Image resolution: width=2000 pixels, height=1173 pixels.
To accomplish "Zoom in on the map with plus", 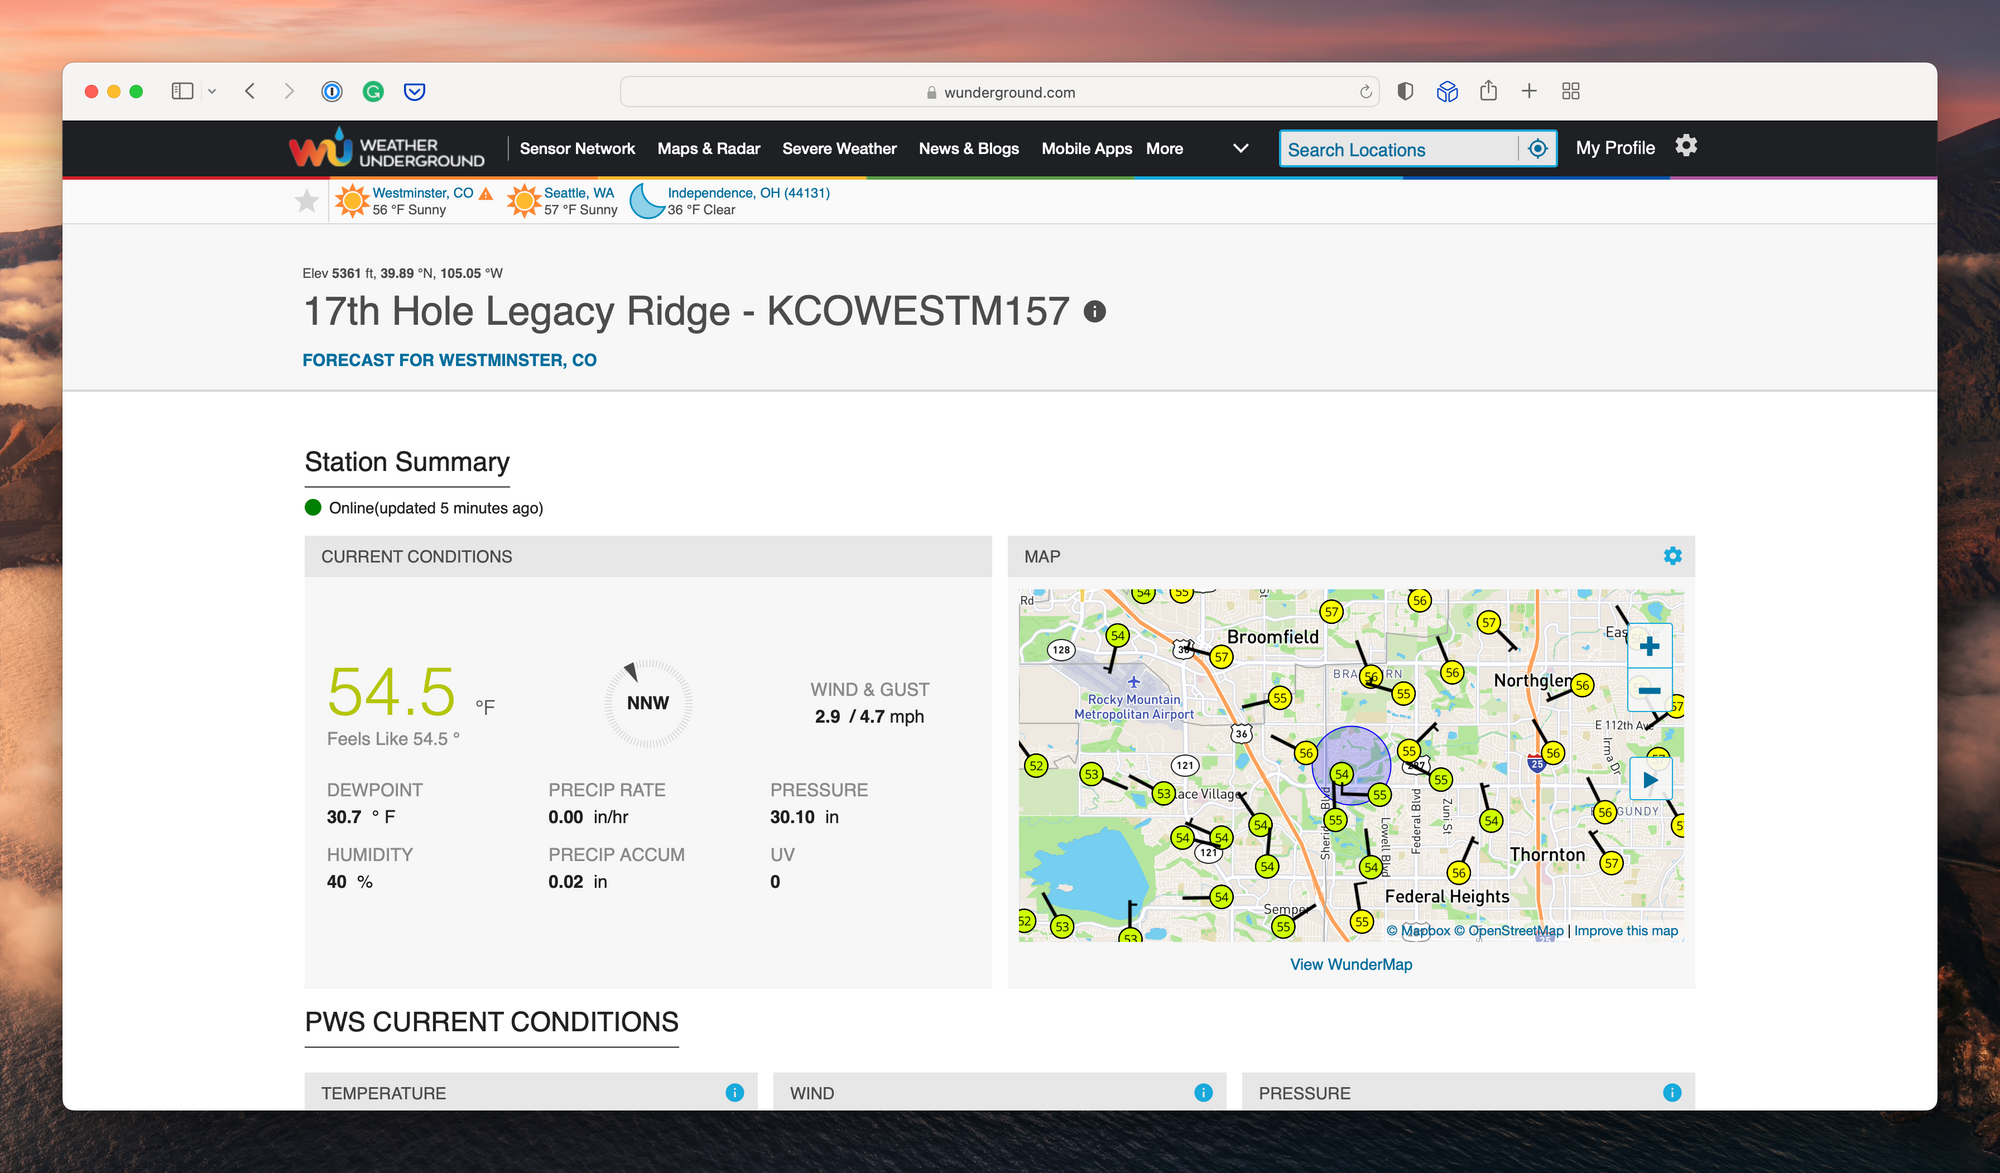I will 1650,646.
